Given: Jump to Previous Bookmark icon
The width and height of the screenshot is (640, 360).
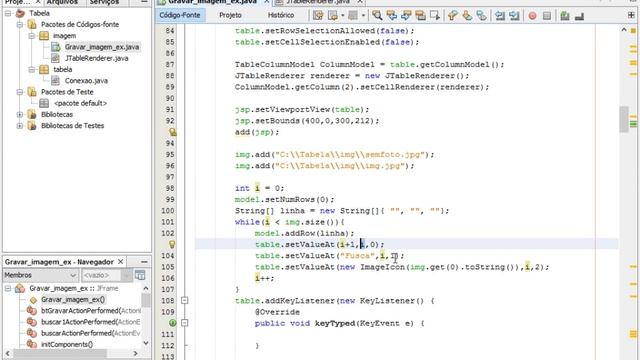Looking at the screenshot, I should tap(452, 16).
